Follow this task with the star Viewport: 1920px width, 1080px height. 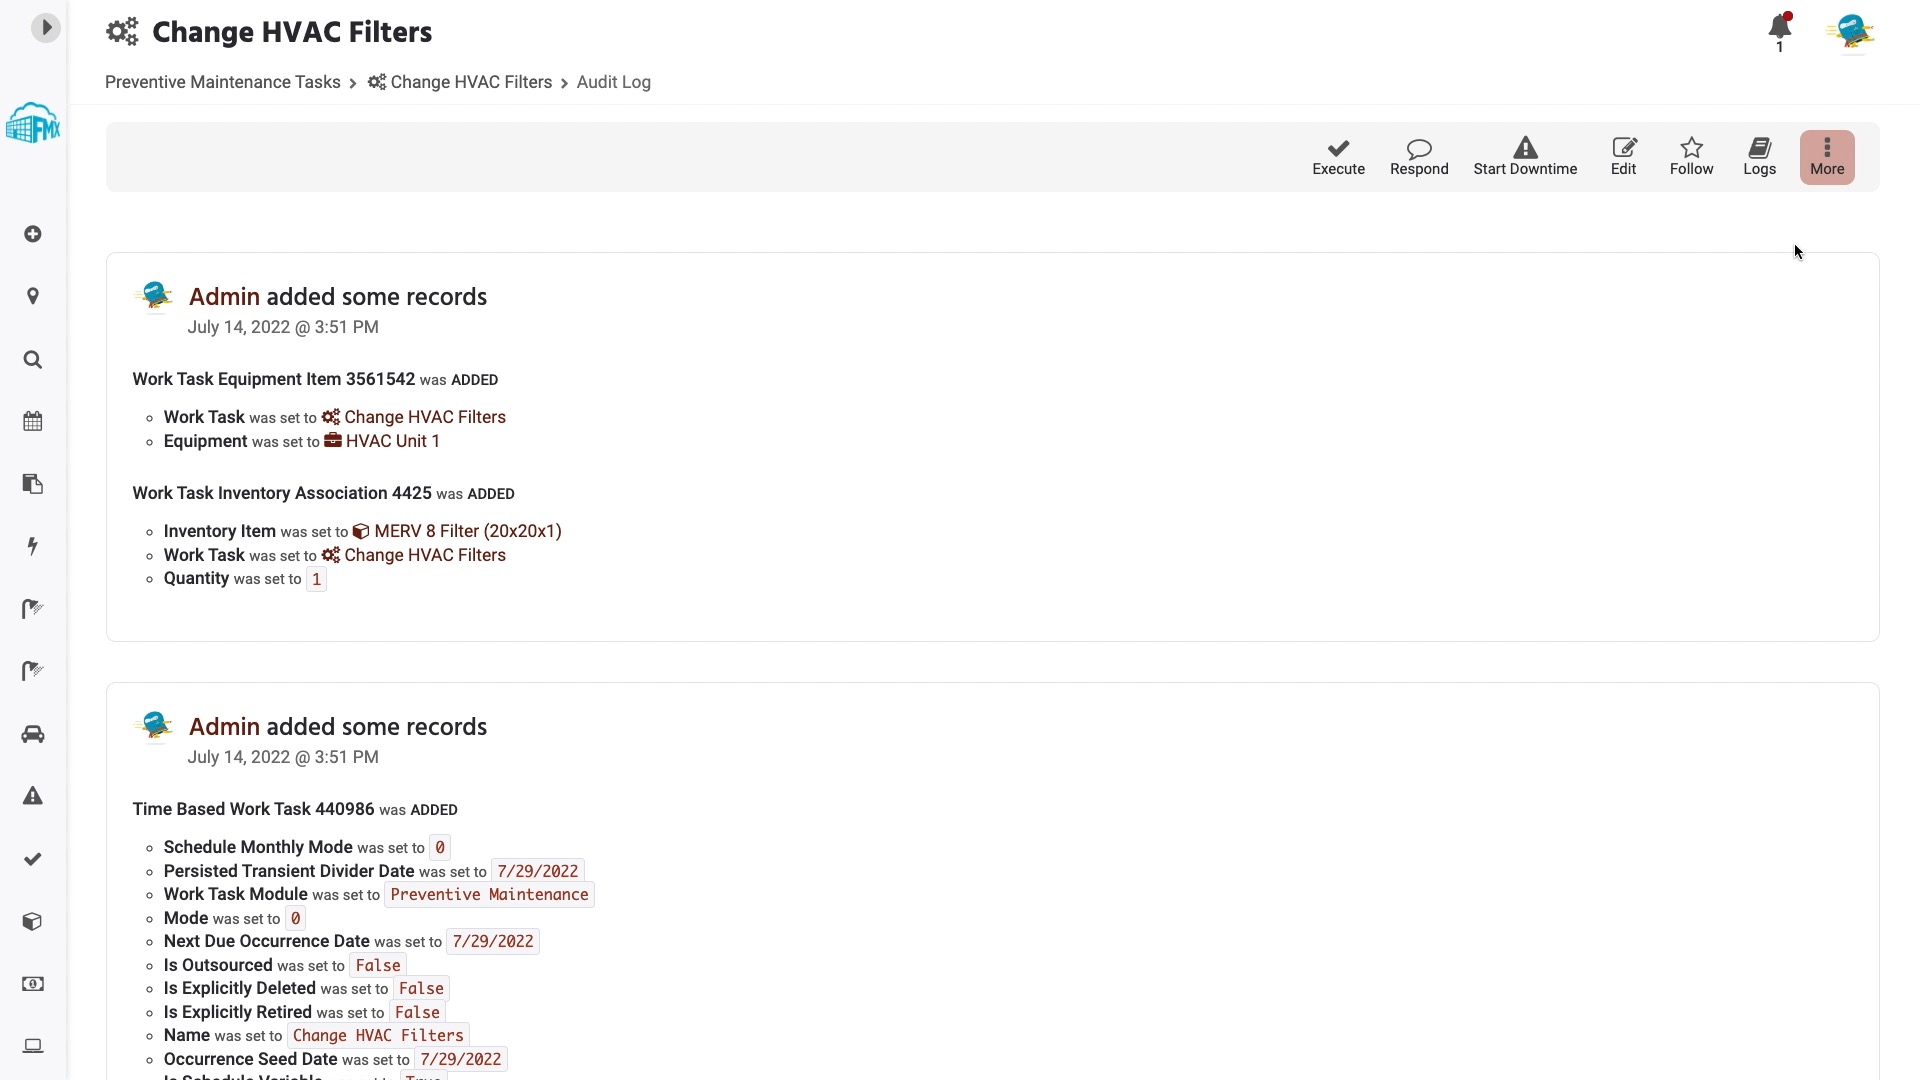pyautogui.click(x=1691, y=157)
